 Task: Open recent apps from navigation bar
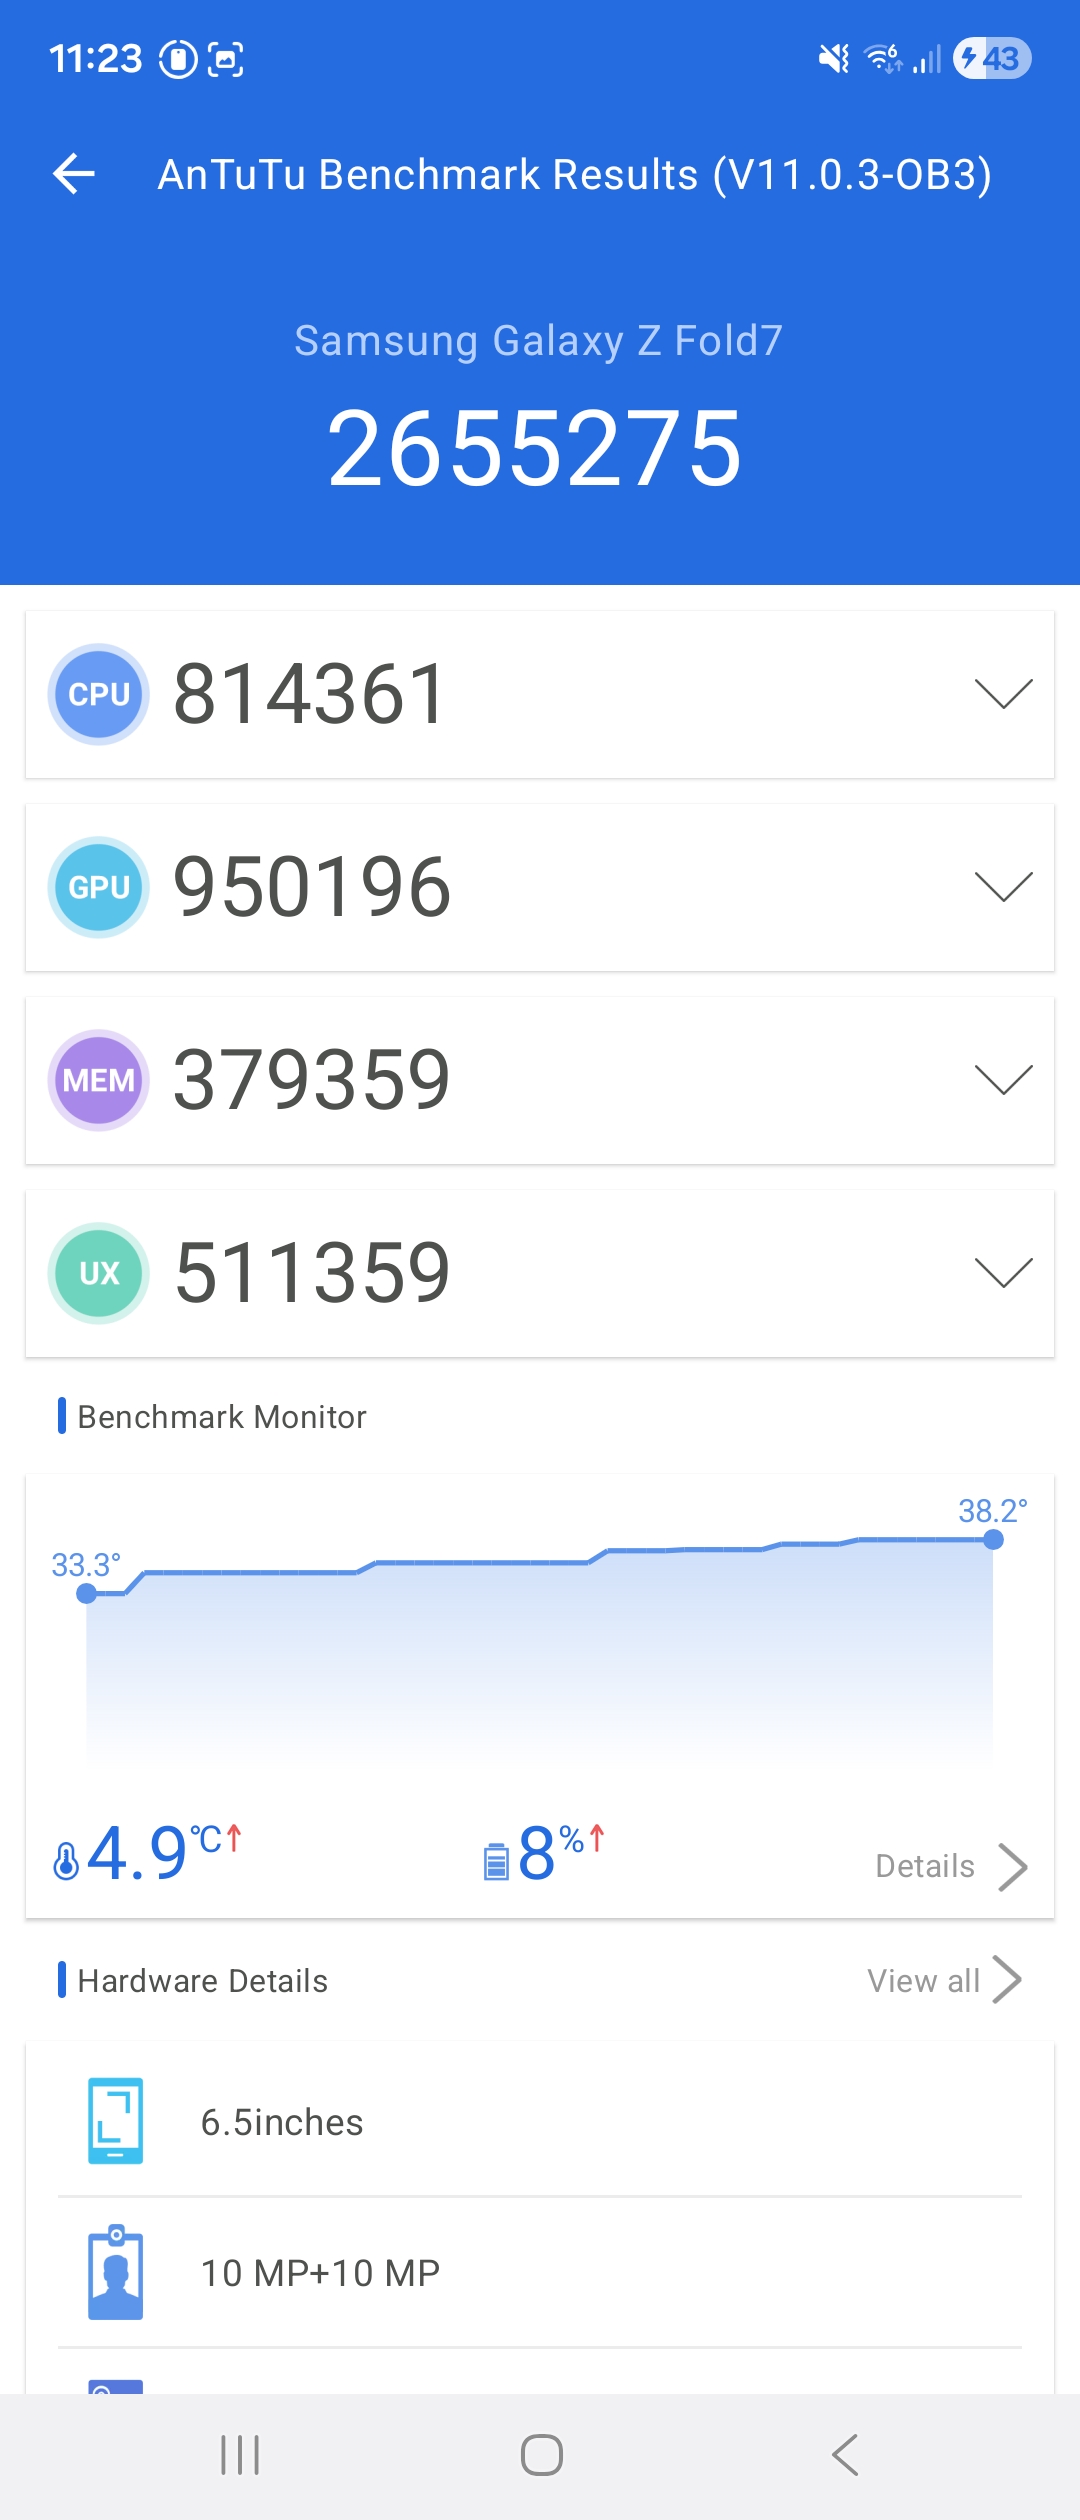(x=240, y=2455)
